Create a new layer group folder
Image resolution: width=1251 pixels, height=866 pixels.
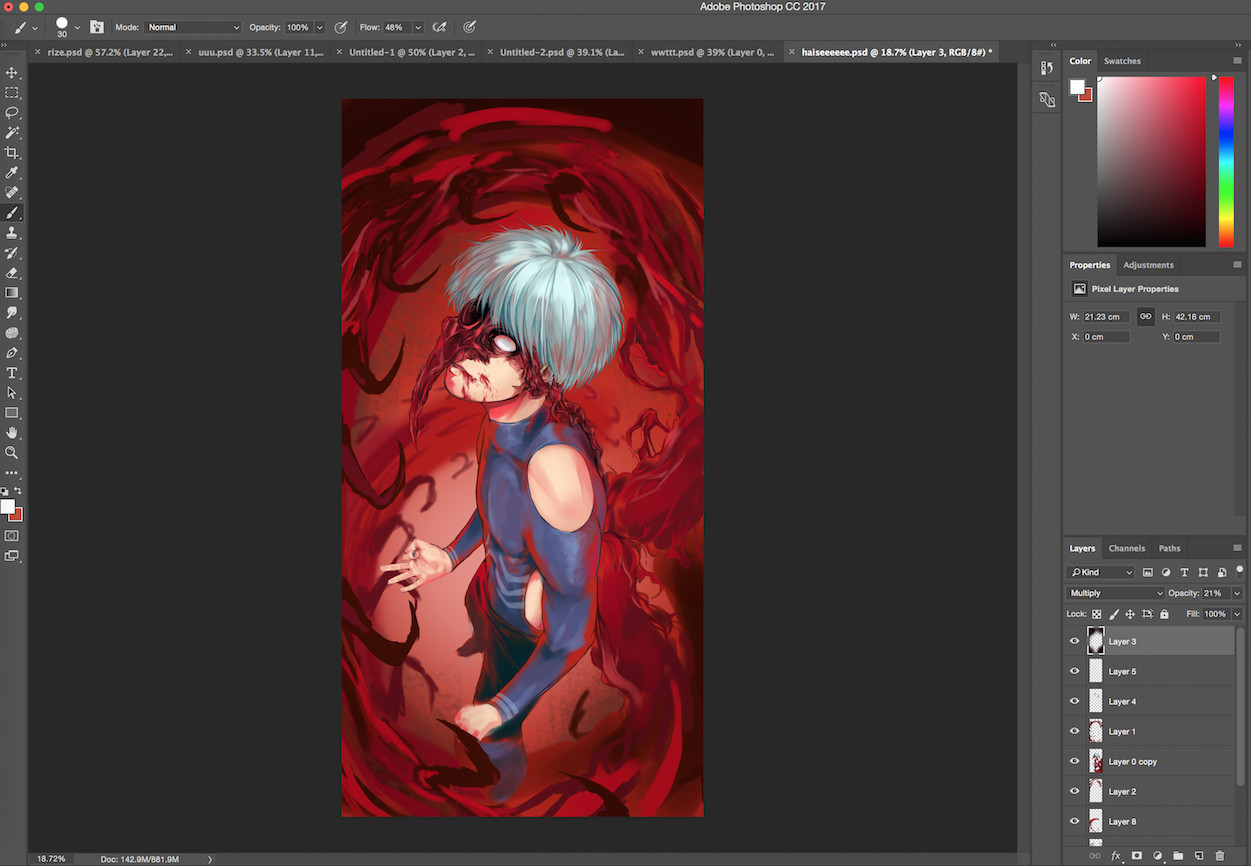click(1178, 856)
